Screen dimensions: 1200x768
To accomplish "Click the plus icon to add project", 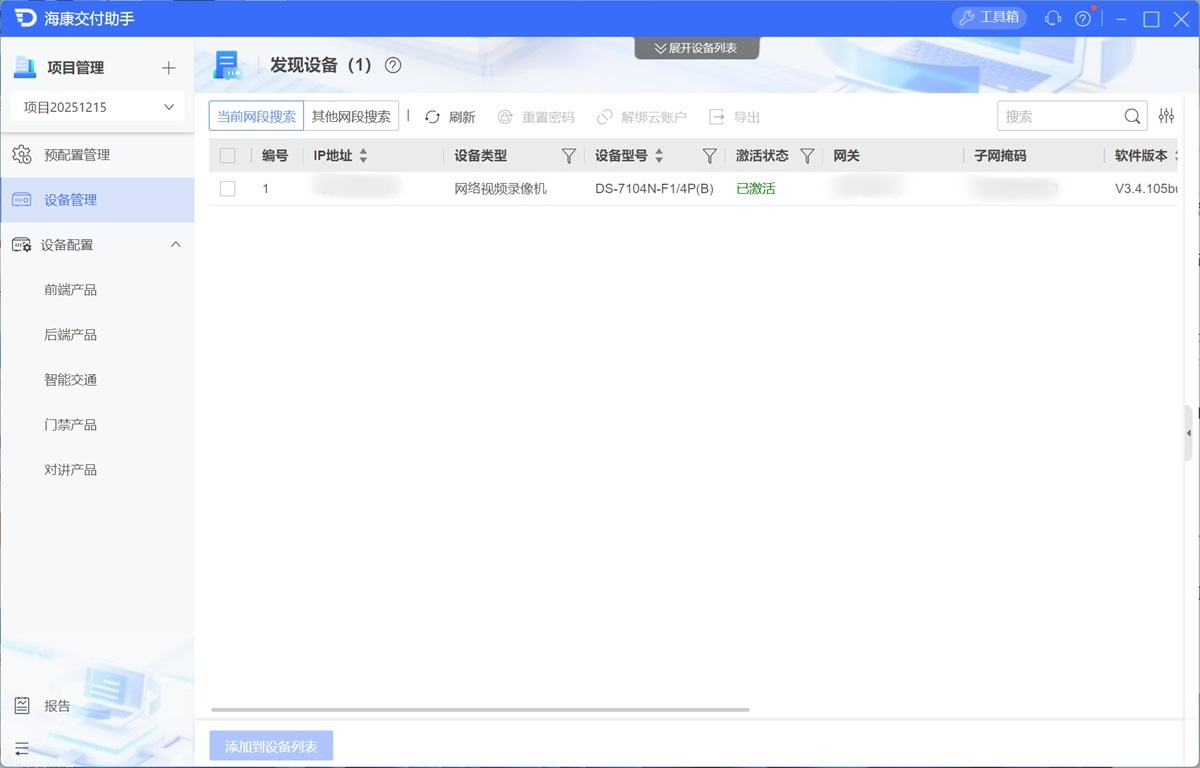I will tap(168, 68).
